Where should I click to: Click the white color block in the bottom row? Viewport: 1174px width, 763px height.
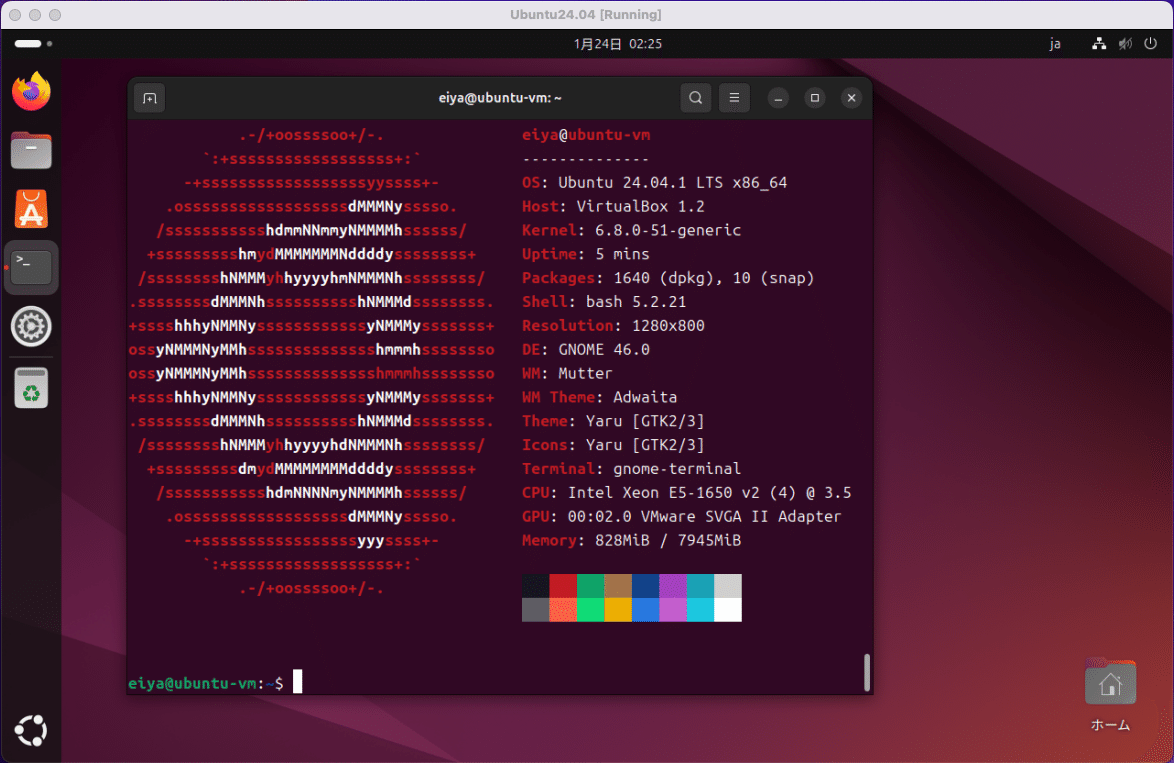(x=728, y=610)
